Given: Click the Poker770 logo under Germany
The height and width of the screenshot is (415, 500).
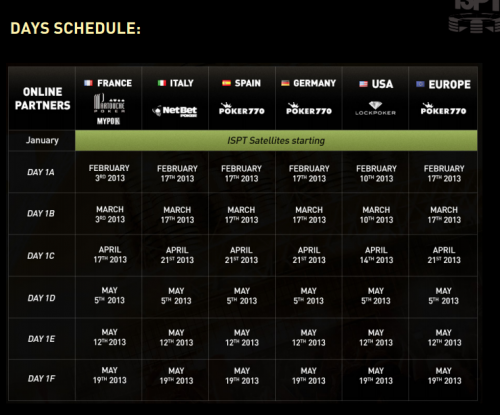Looking at the screenshot, I should tap(309, 109).
